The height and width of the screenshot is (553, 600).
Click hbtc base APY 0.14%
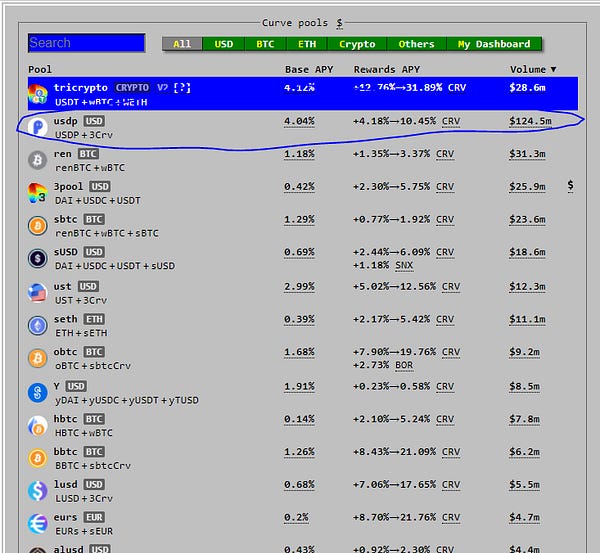[299, 419]
